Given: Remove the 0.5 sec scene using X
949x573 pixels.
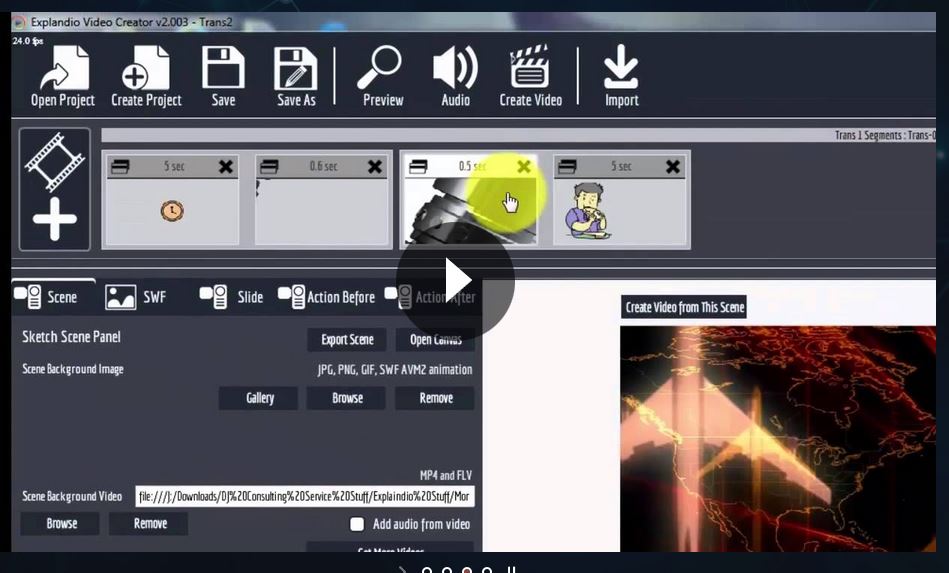Looking at the screenshot, I should (x=524, y=166).
